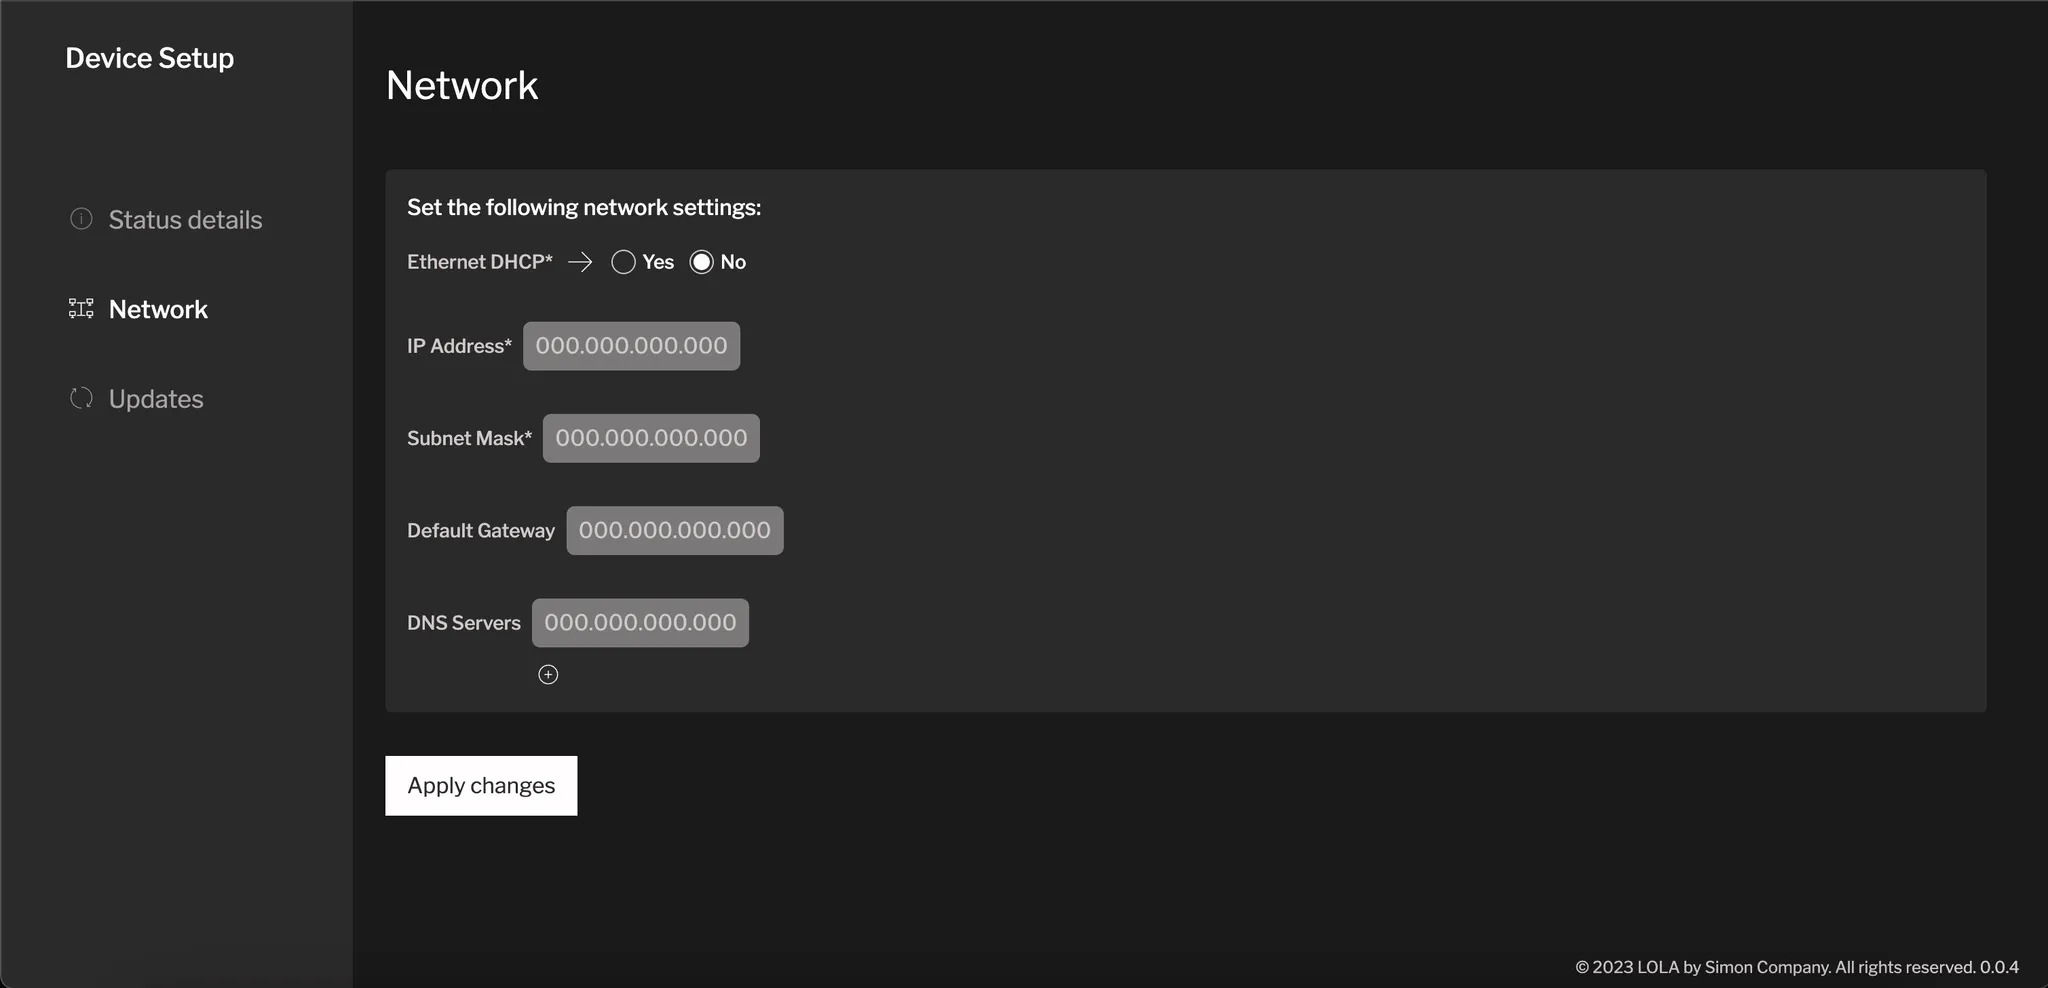Viewport: 2048px width, 988px height.
Task: Click the network hierarchy icon in sidebar
Action: [x=80, y=308]
